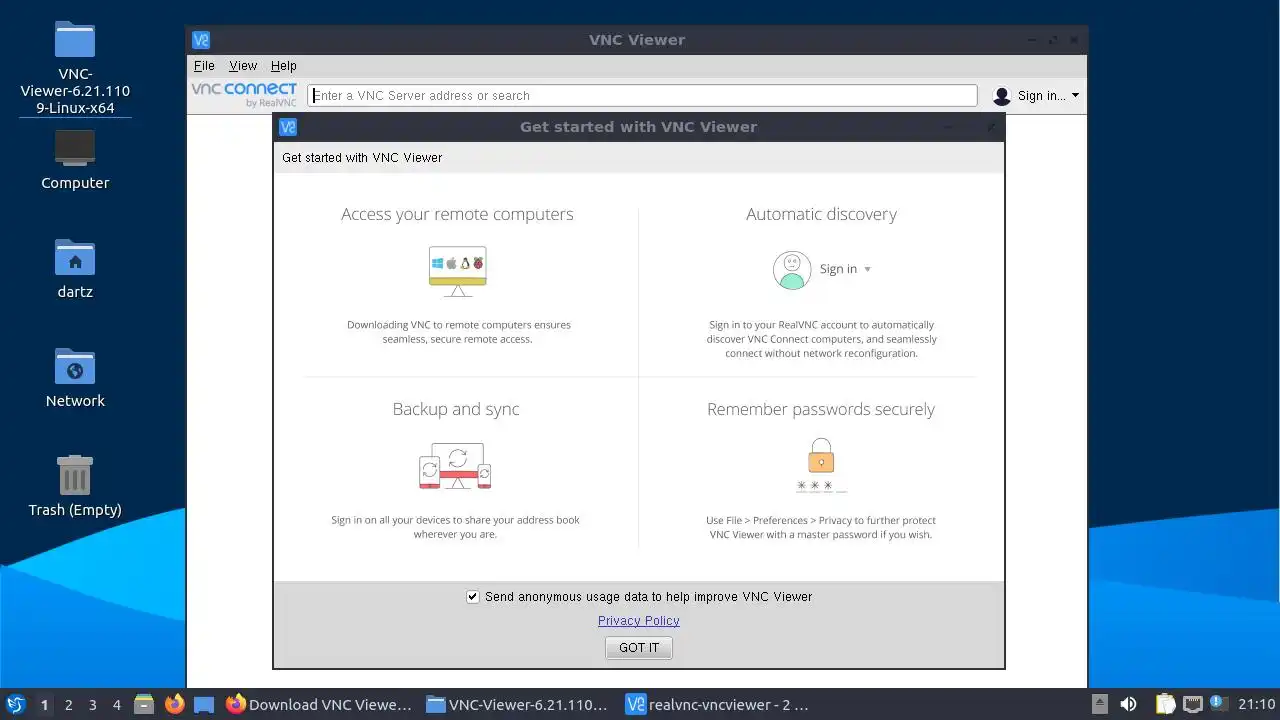Click the VNC Viewer window title icon

201,40
